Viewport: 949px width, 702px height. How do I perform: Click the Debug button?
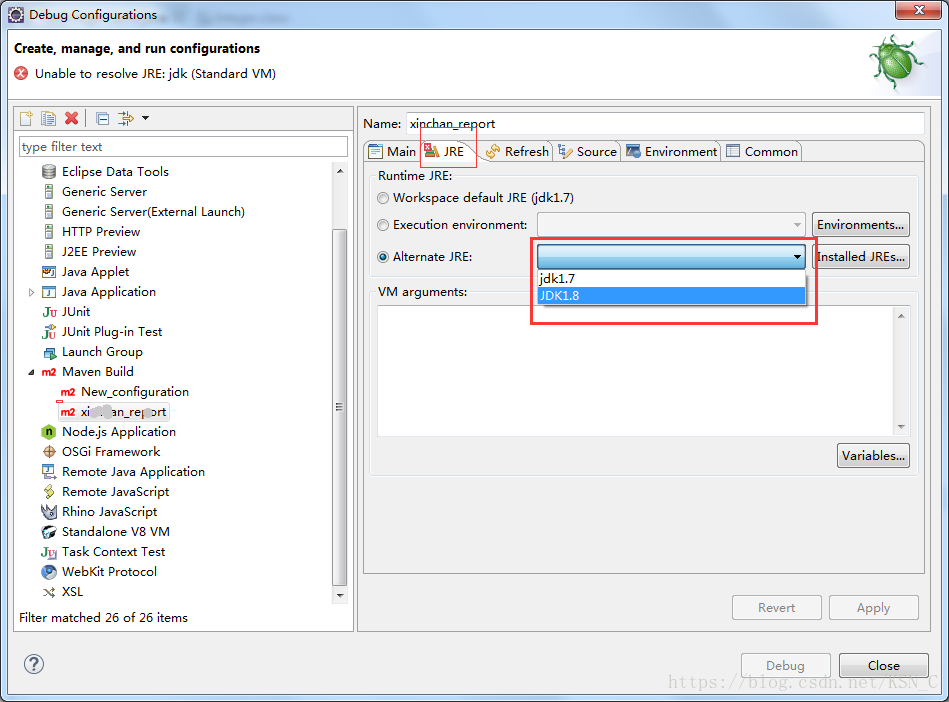pos(786,666)
